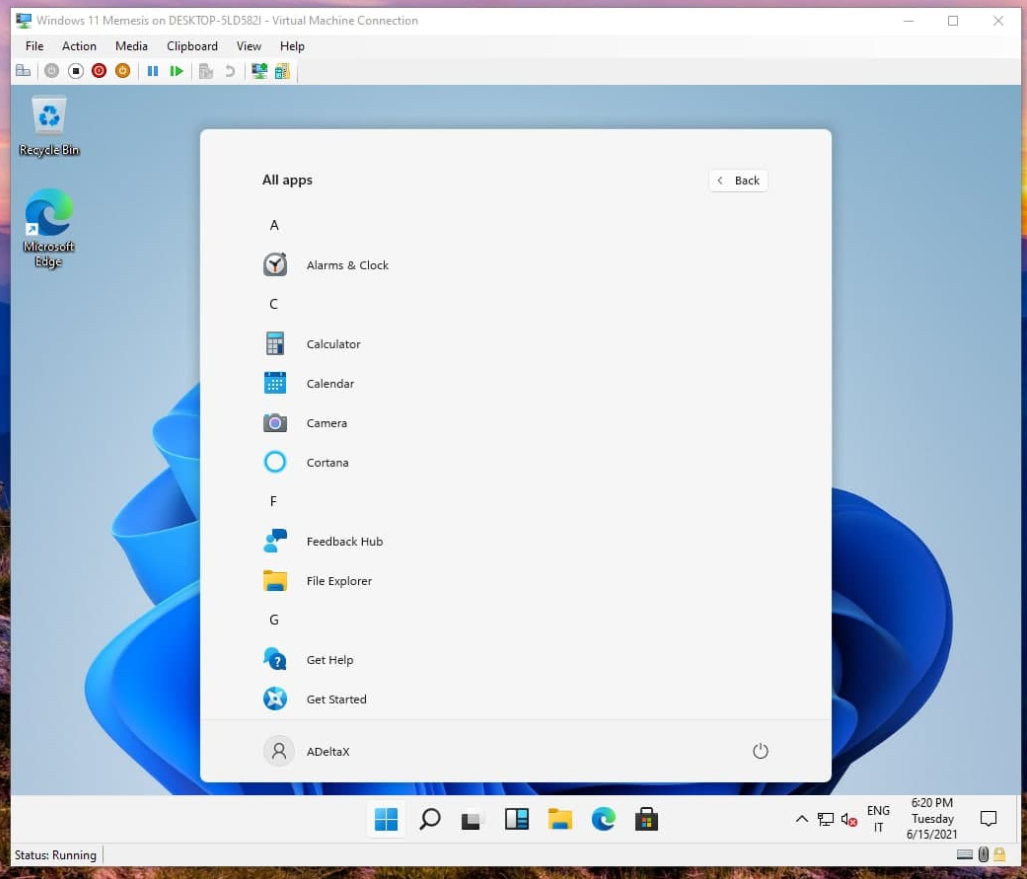This screenshot has height=879, width=1027.
Task: Click the ENG IT language indicator
Action: [878, 819]
